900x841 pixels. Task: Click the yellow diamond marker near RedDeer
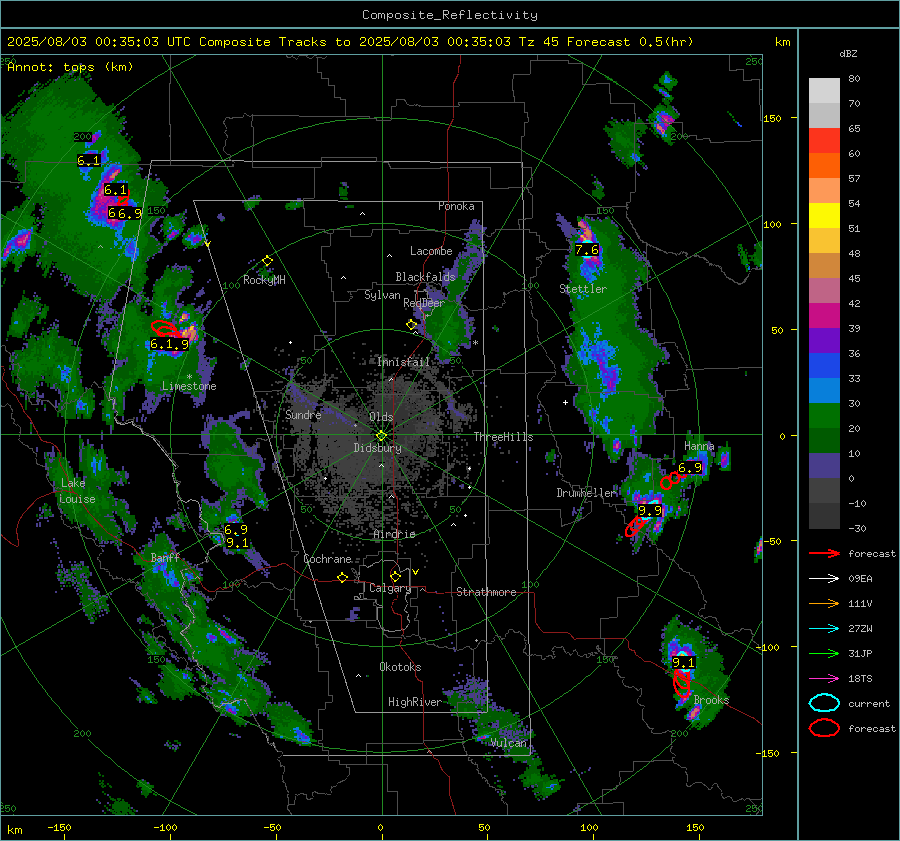click(x=411, y=324)
